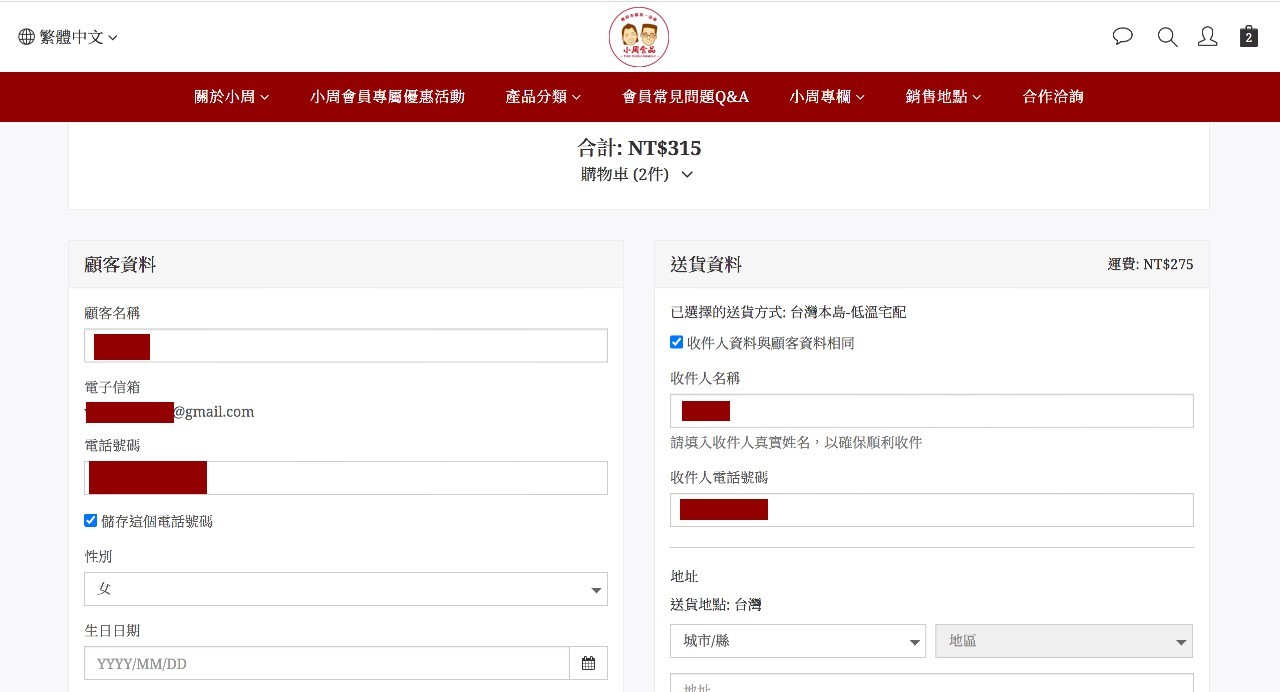The height and width of the screenshot is (692, 1280).
Task: Open the shopping bag cart icon
Action: click(1248, 37)
